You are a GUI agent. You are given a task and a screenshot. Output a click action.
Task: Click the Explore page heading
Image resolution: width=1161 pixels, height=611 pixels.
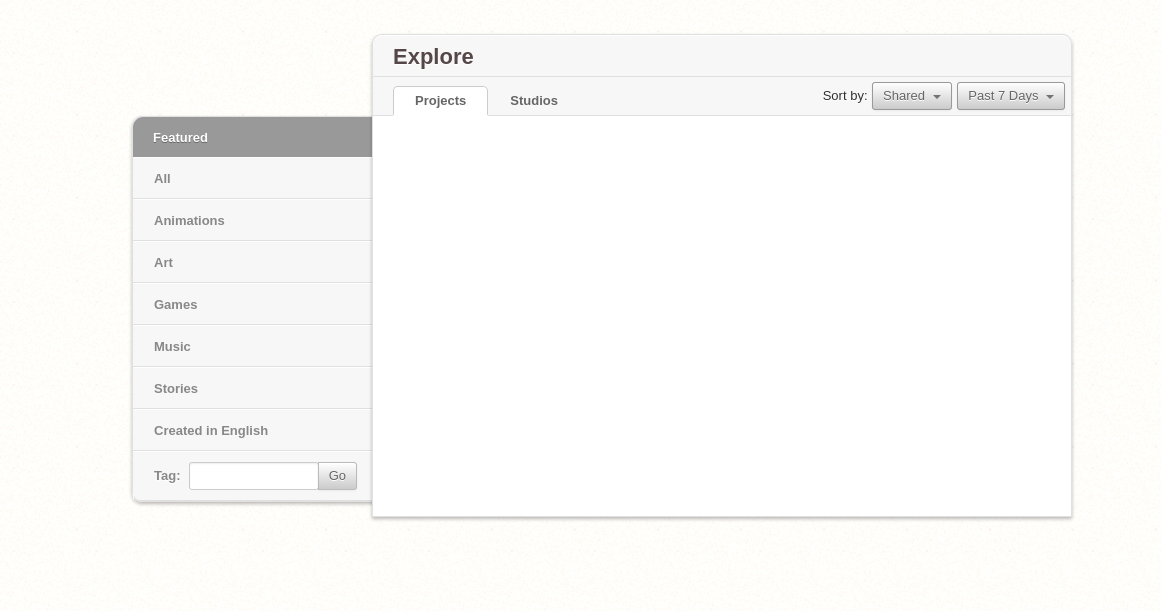click(x=433, y=56)
